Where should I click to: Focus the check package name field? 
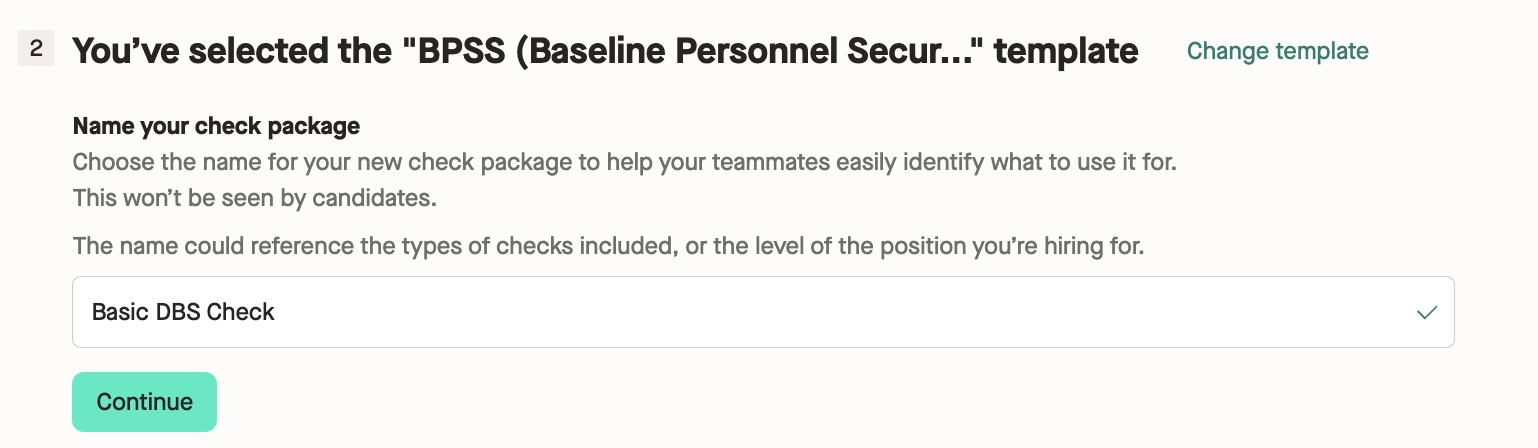(x=762, y=312)
